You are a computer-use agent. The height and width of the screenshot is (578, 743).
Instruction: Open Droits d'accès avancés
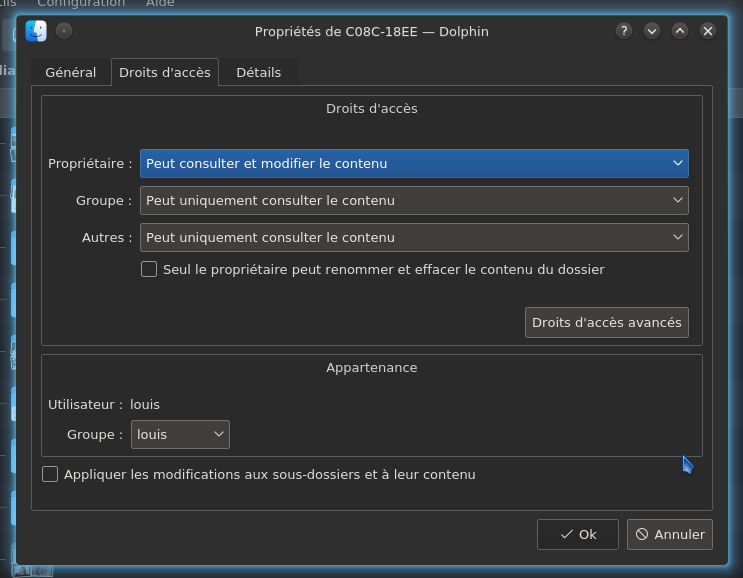(606, 323)
